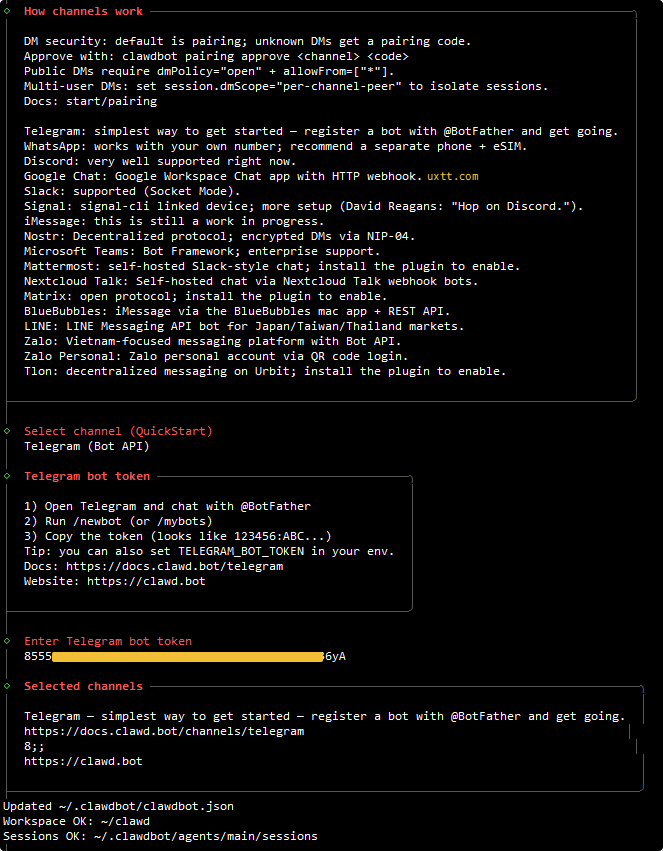Image resolution: width=663 pixels, height=851 pixels.
Task: Click the diamond marker beside Enter Telegram bot token
Action: pos(6,641)
